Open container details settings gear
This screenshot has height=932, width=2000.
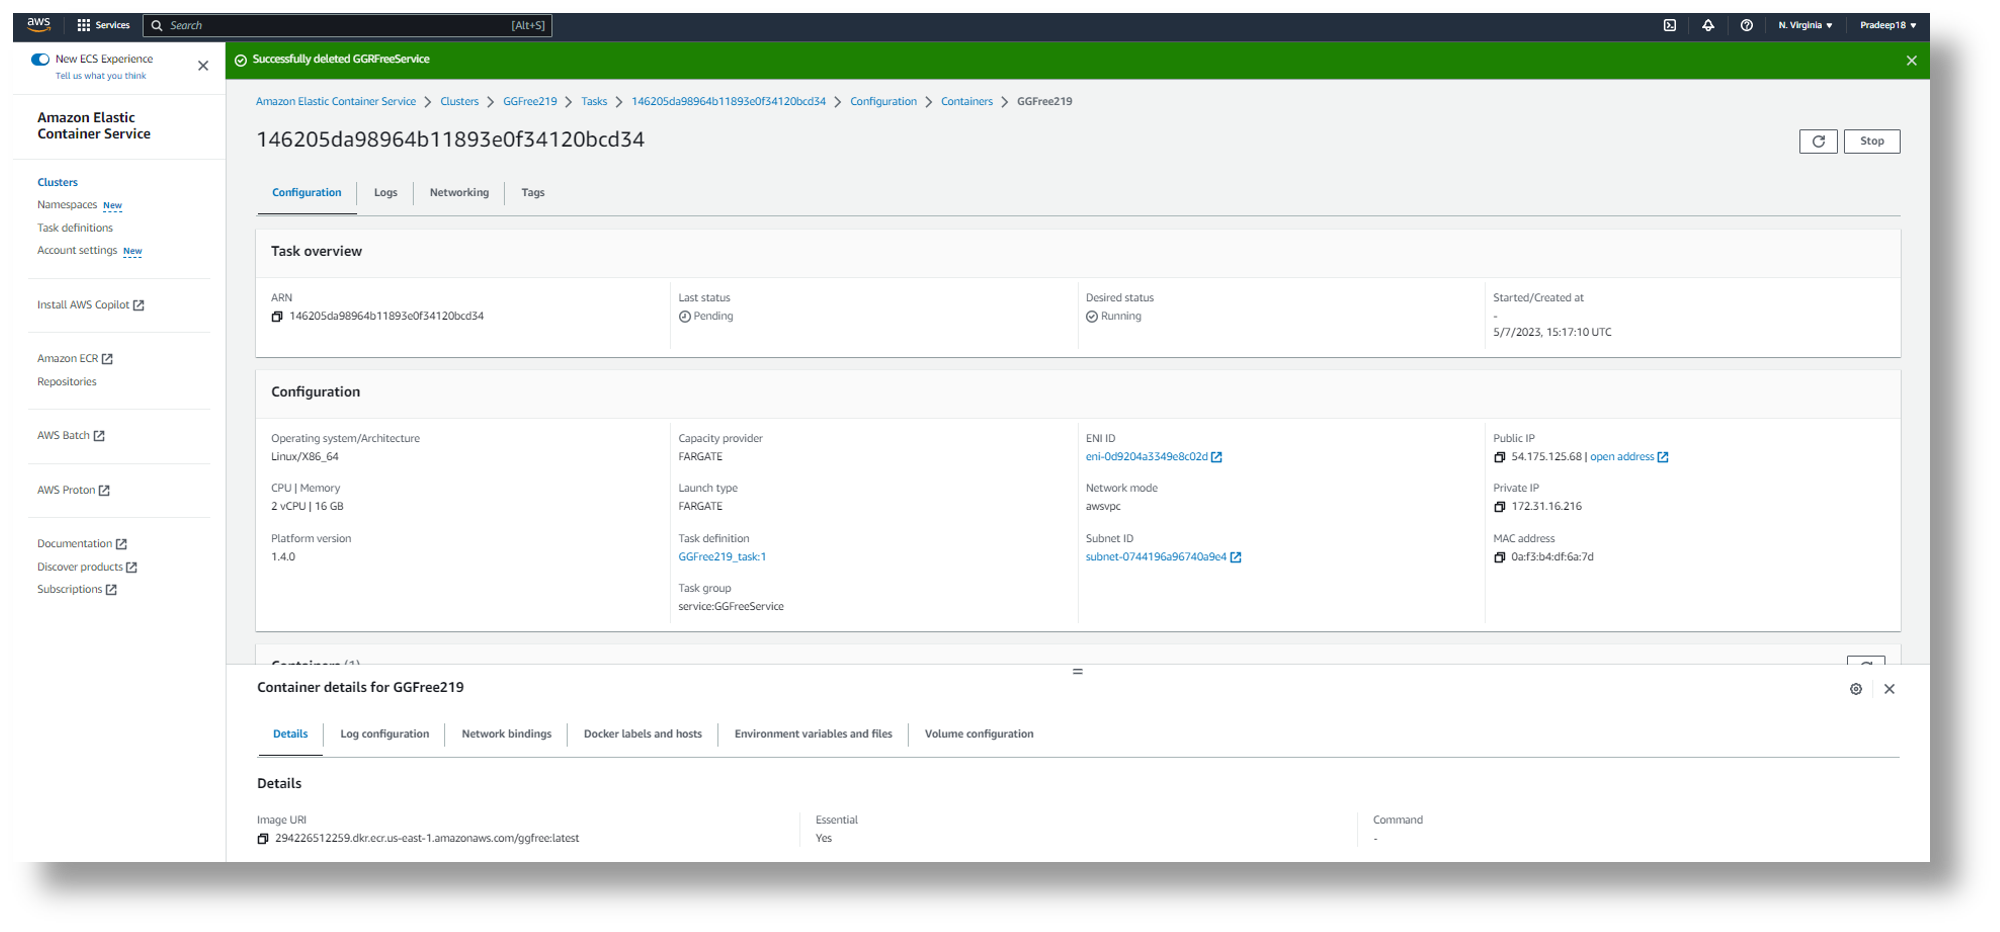[x=1856, y=689]
